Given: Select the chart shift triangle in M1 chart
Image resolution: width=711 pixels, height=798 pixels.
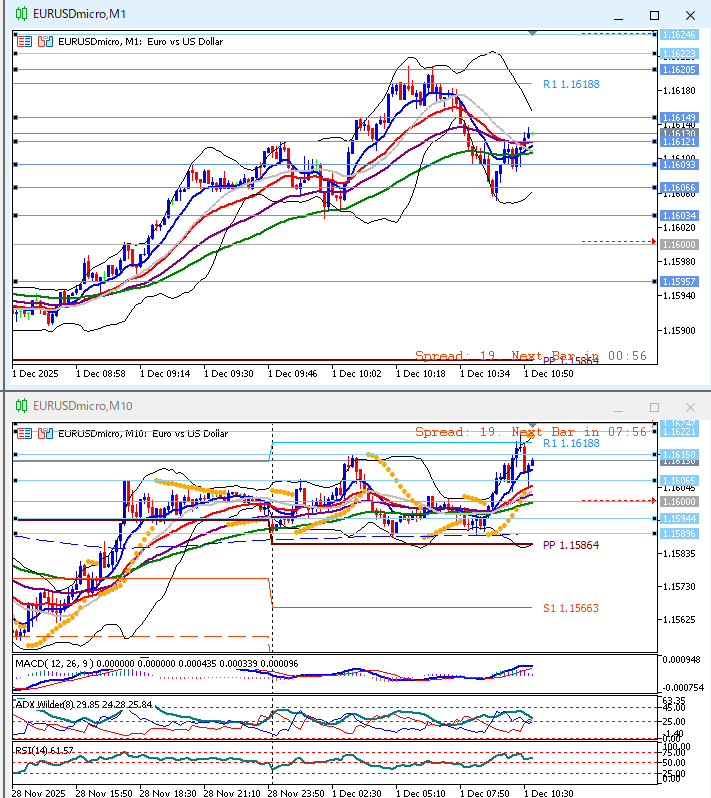Looking at the screenshot, I should 532,34.
